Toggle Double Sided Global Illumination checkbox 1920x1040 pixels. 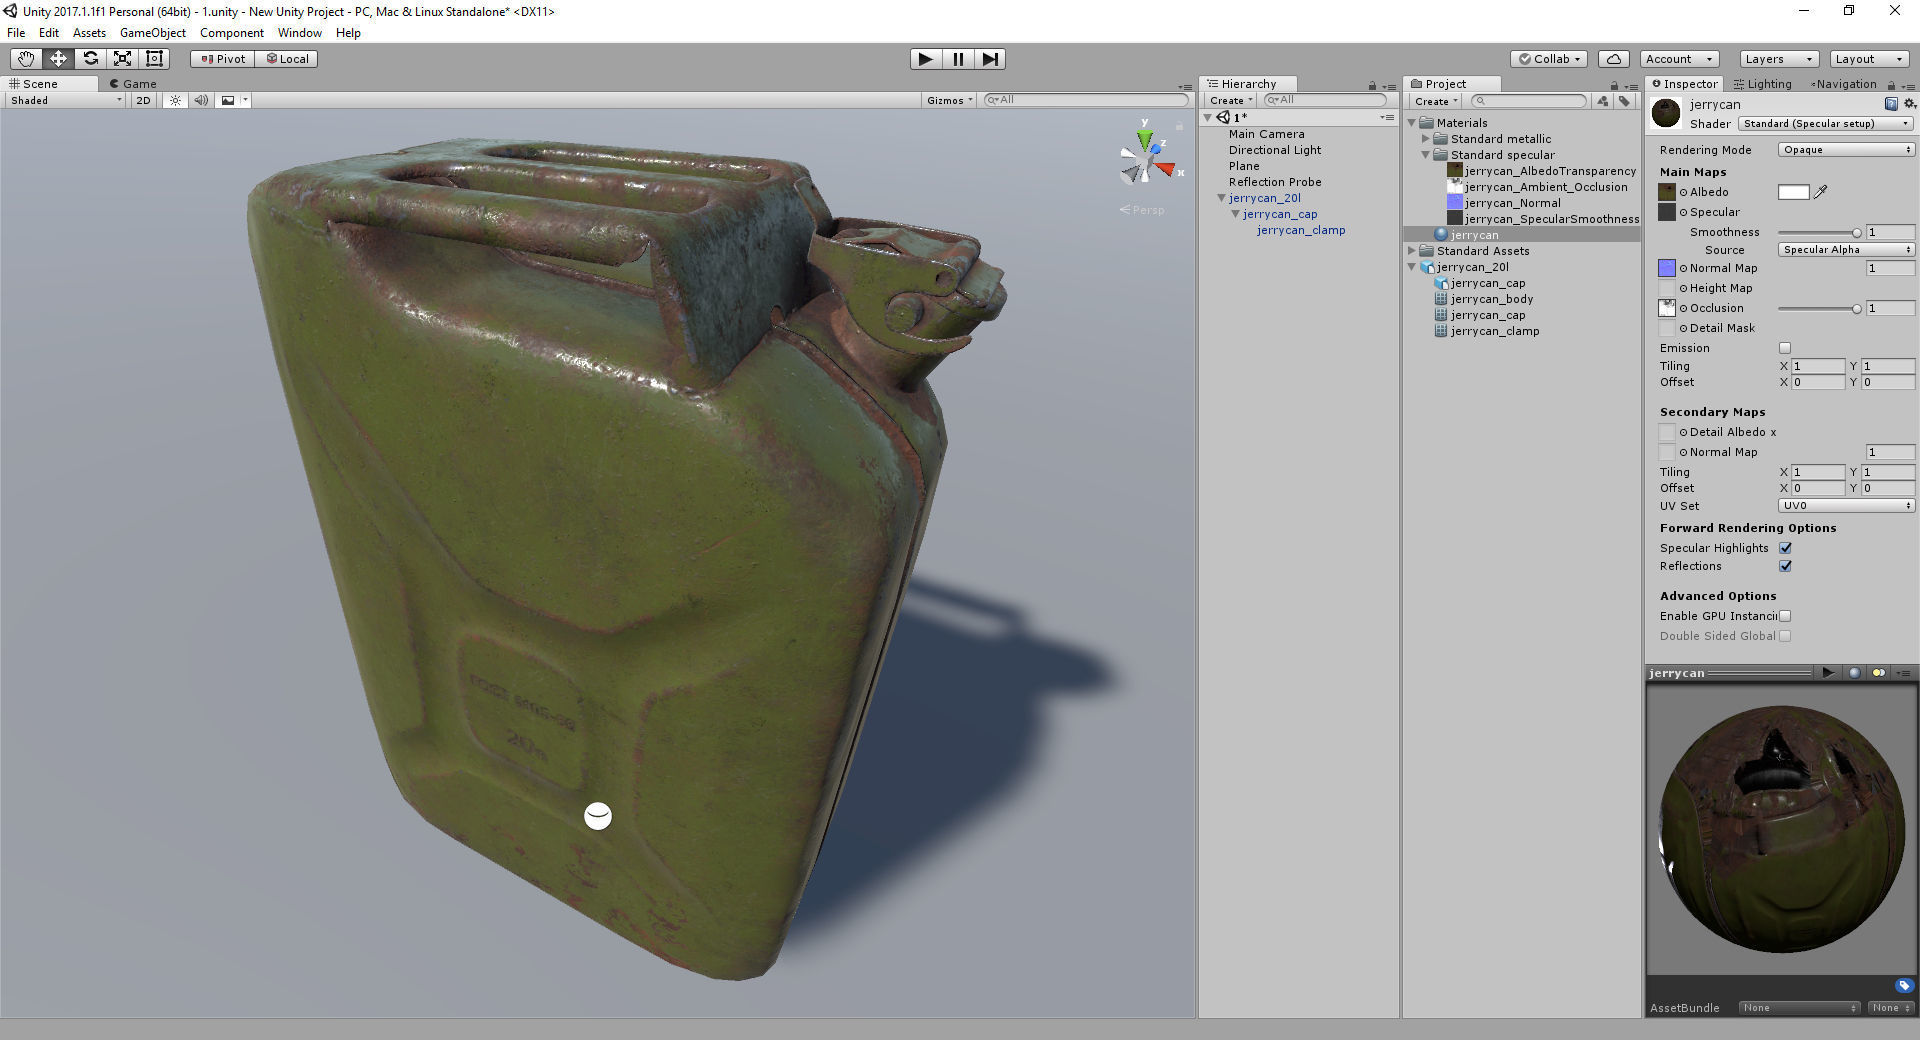pos(1785,636)
